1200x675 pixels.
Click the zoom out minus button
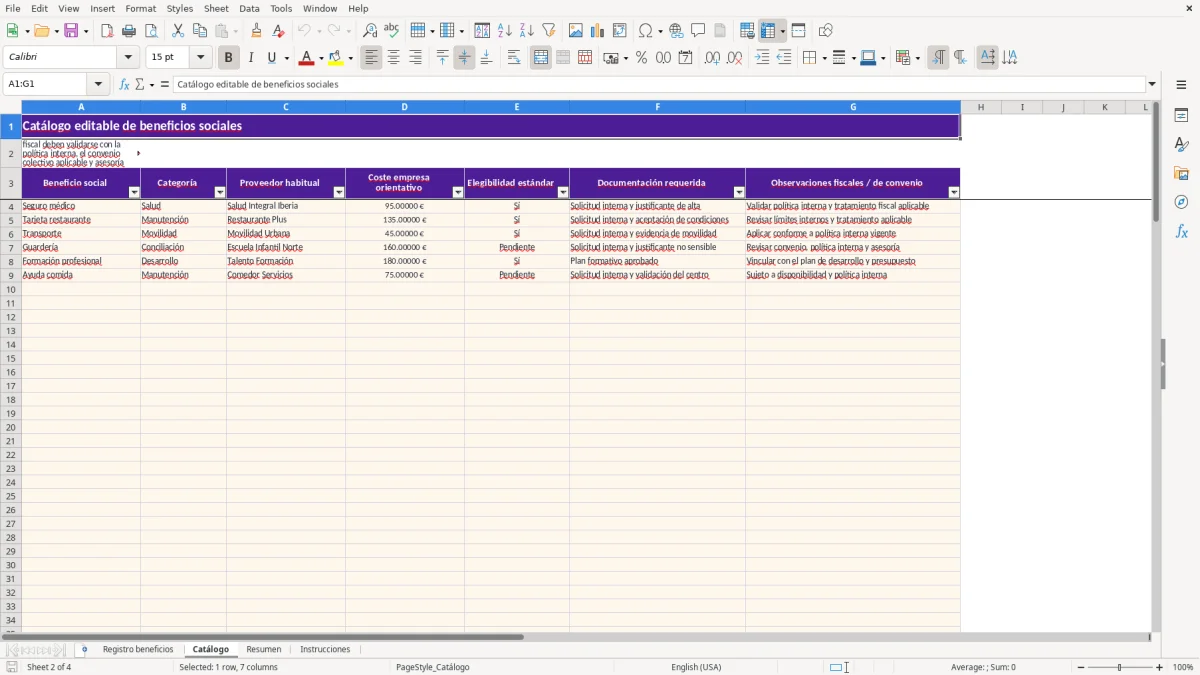(1081, 667)
